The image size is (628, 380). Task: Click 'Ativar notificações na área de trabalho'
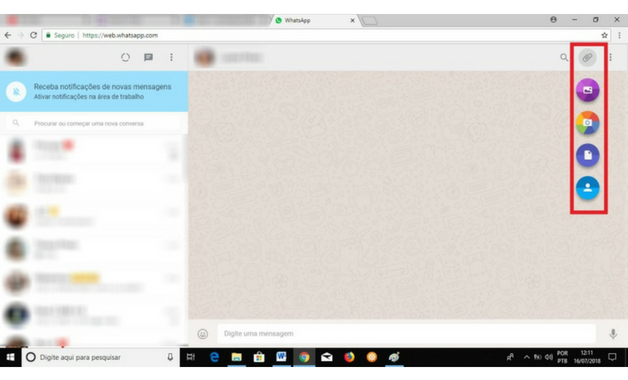point(89,97)
